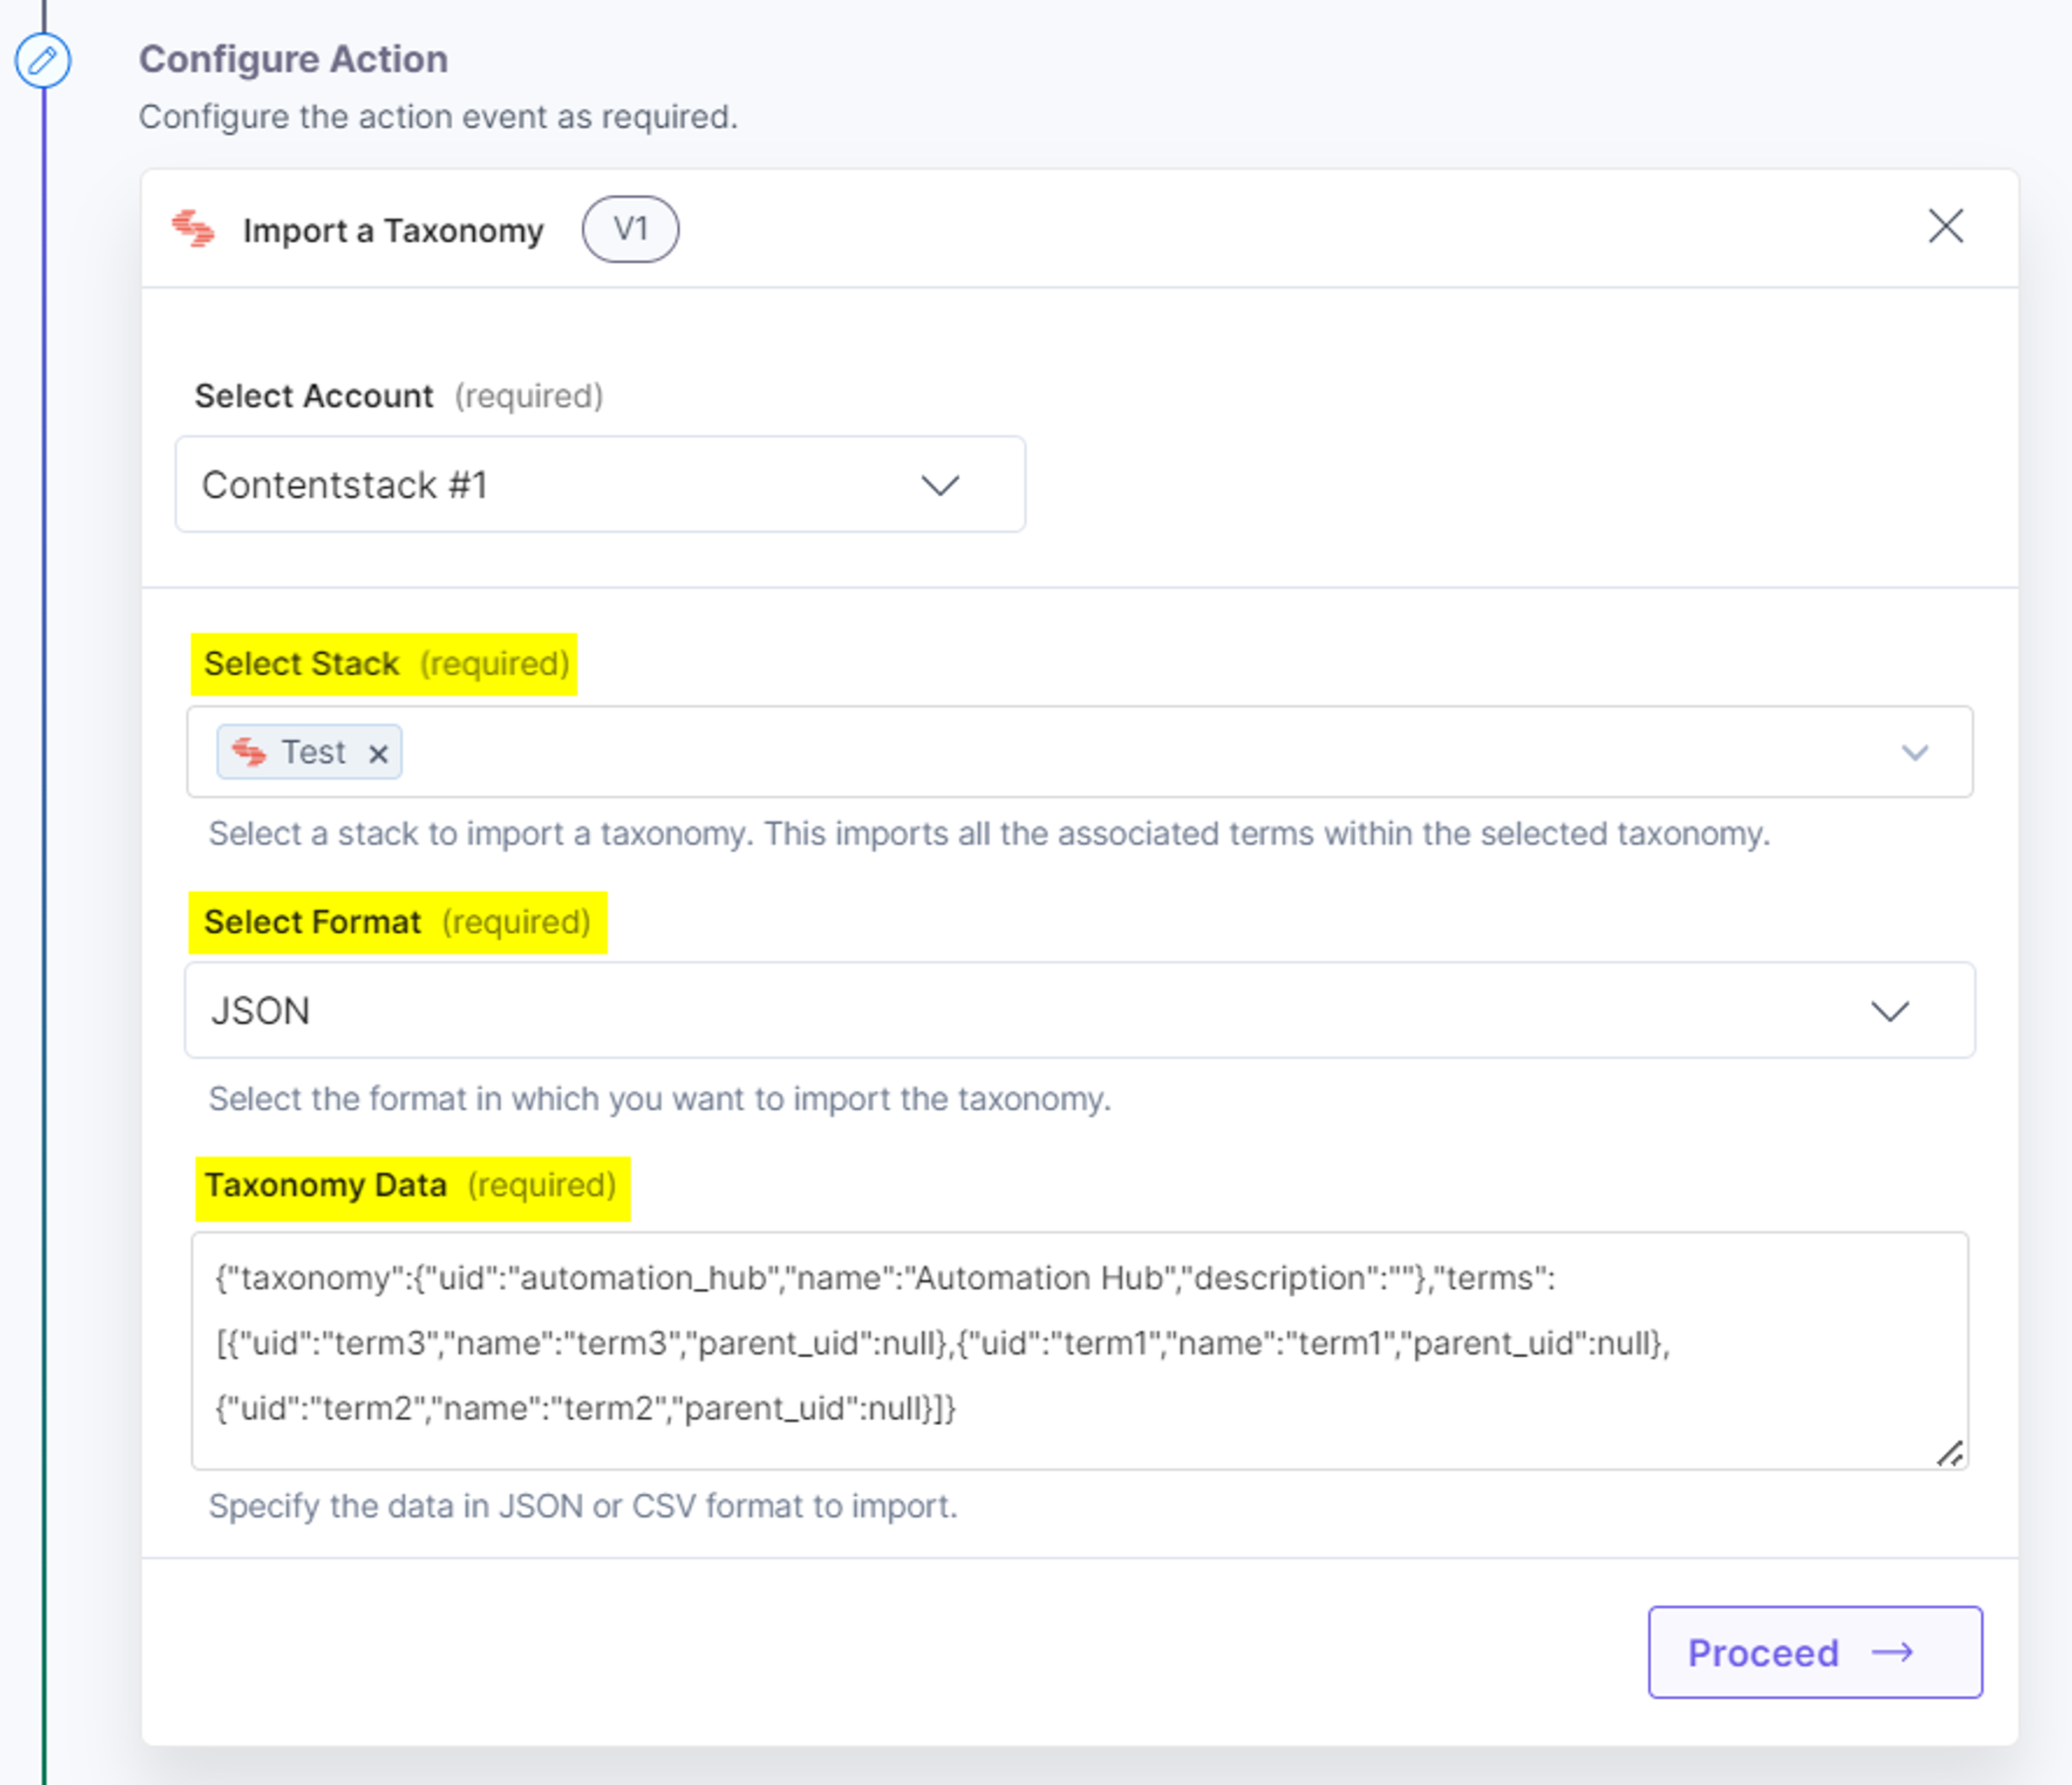
Task: Click the Taxonomy Data resize handle
Action: (x=1950, y=1453)
